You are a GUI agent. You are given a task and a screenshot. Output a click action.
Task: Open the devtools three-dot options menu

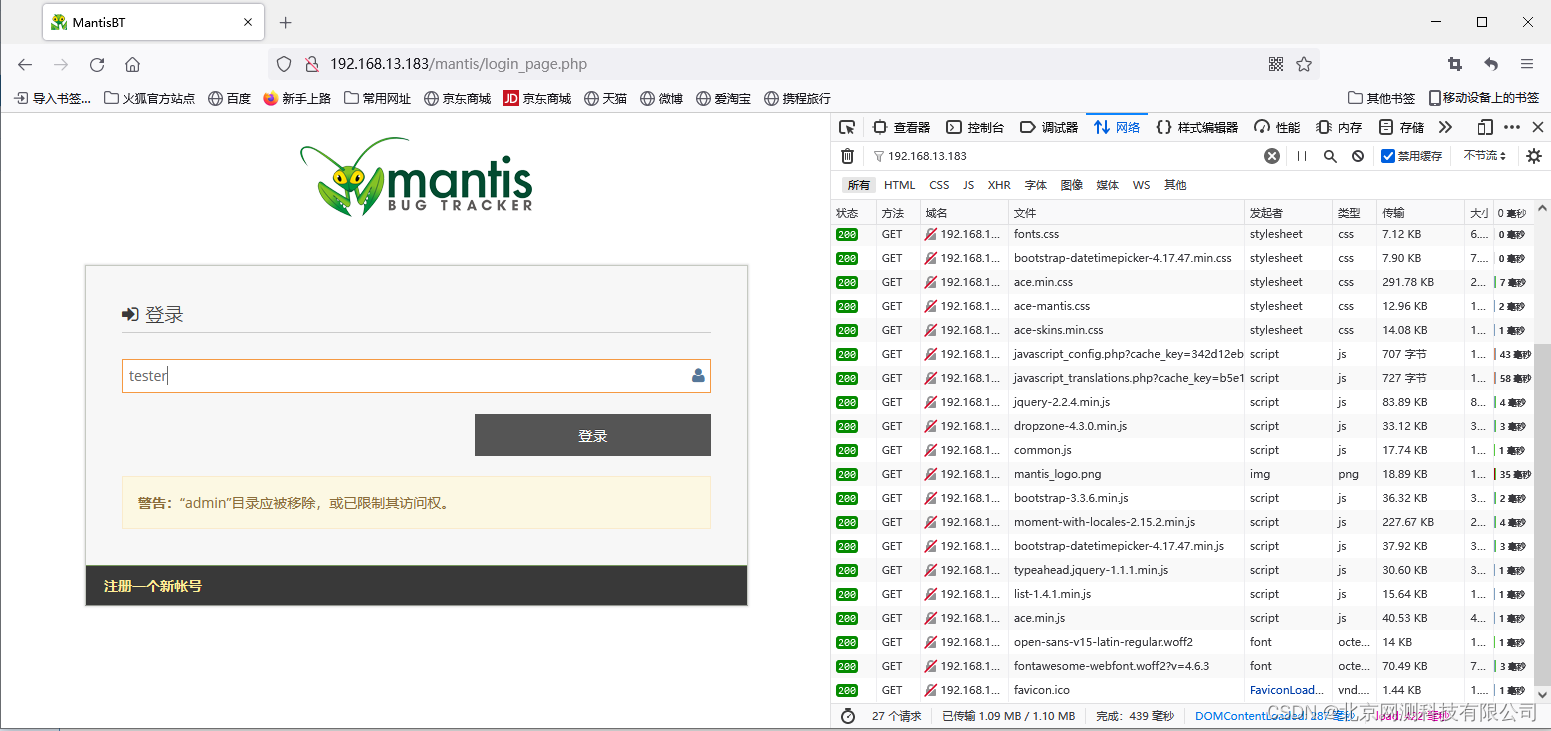(x=1512, y=127)
